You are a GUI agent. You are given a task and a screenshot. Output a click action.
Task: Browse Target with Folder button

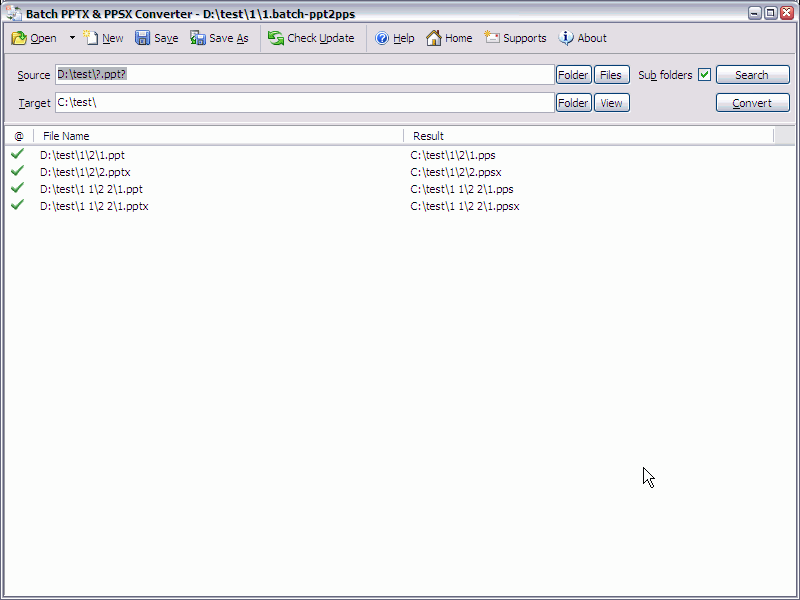[573, 103]
